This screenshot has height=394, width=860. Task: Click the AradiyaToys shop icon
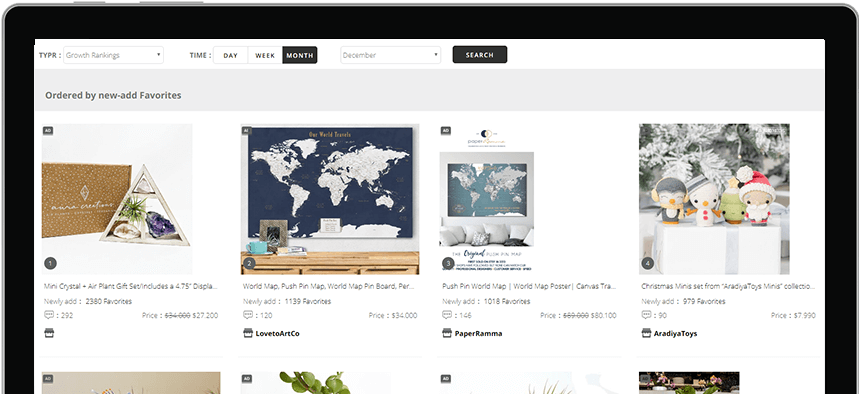point(646,333)
